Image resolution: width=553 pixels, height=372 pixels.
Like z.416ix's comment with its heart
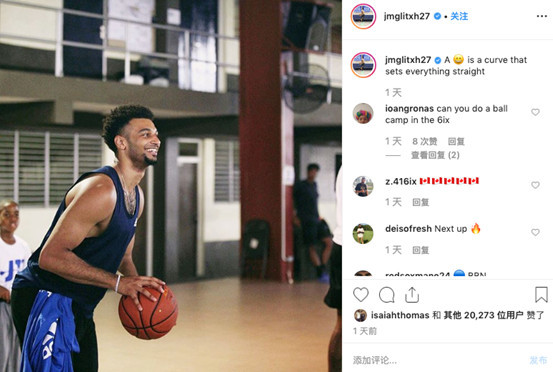535,185
